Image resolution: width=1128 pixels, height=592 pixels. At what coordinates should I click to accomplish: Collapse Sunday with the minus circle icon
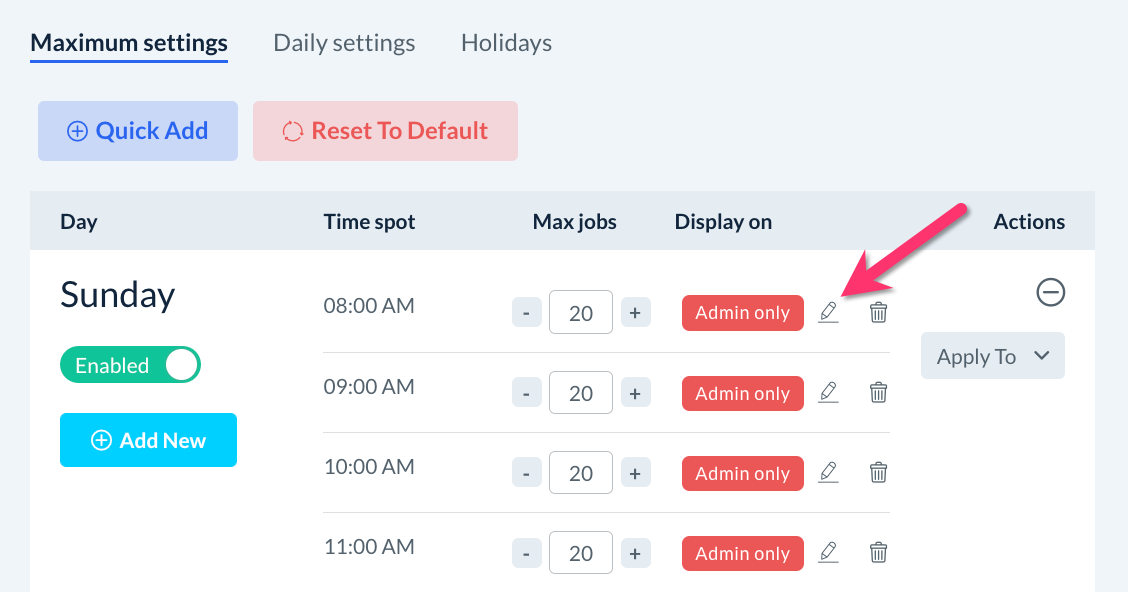1050,292
